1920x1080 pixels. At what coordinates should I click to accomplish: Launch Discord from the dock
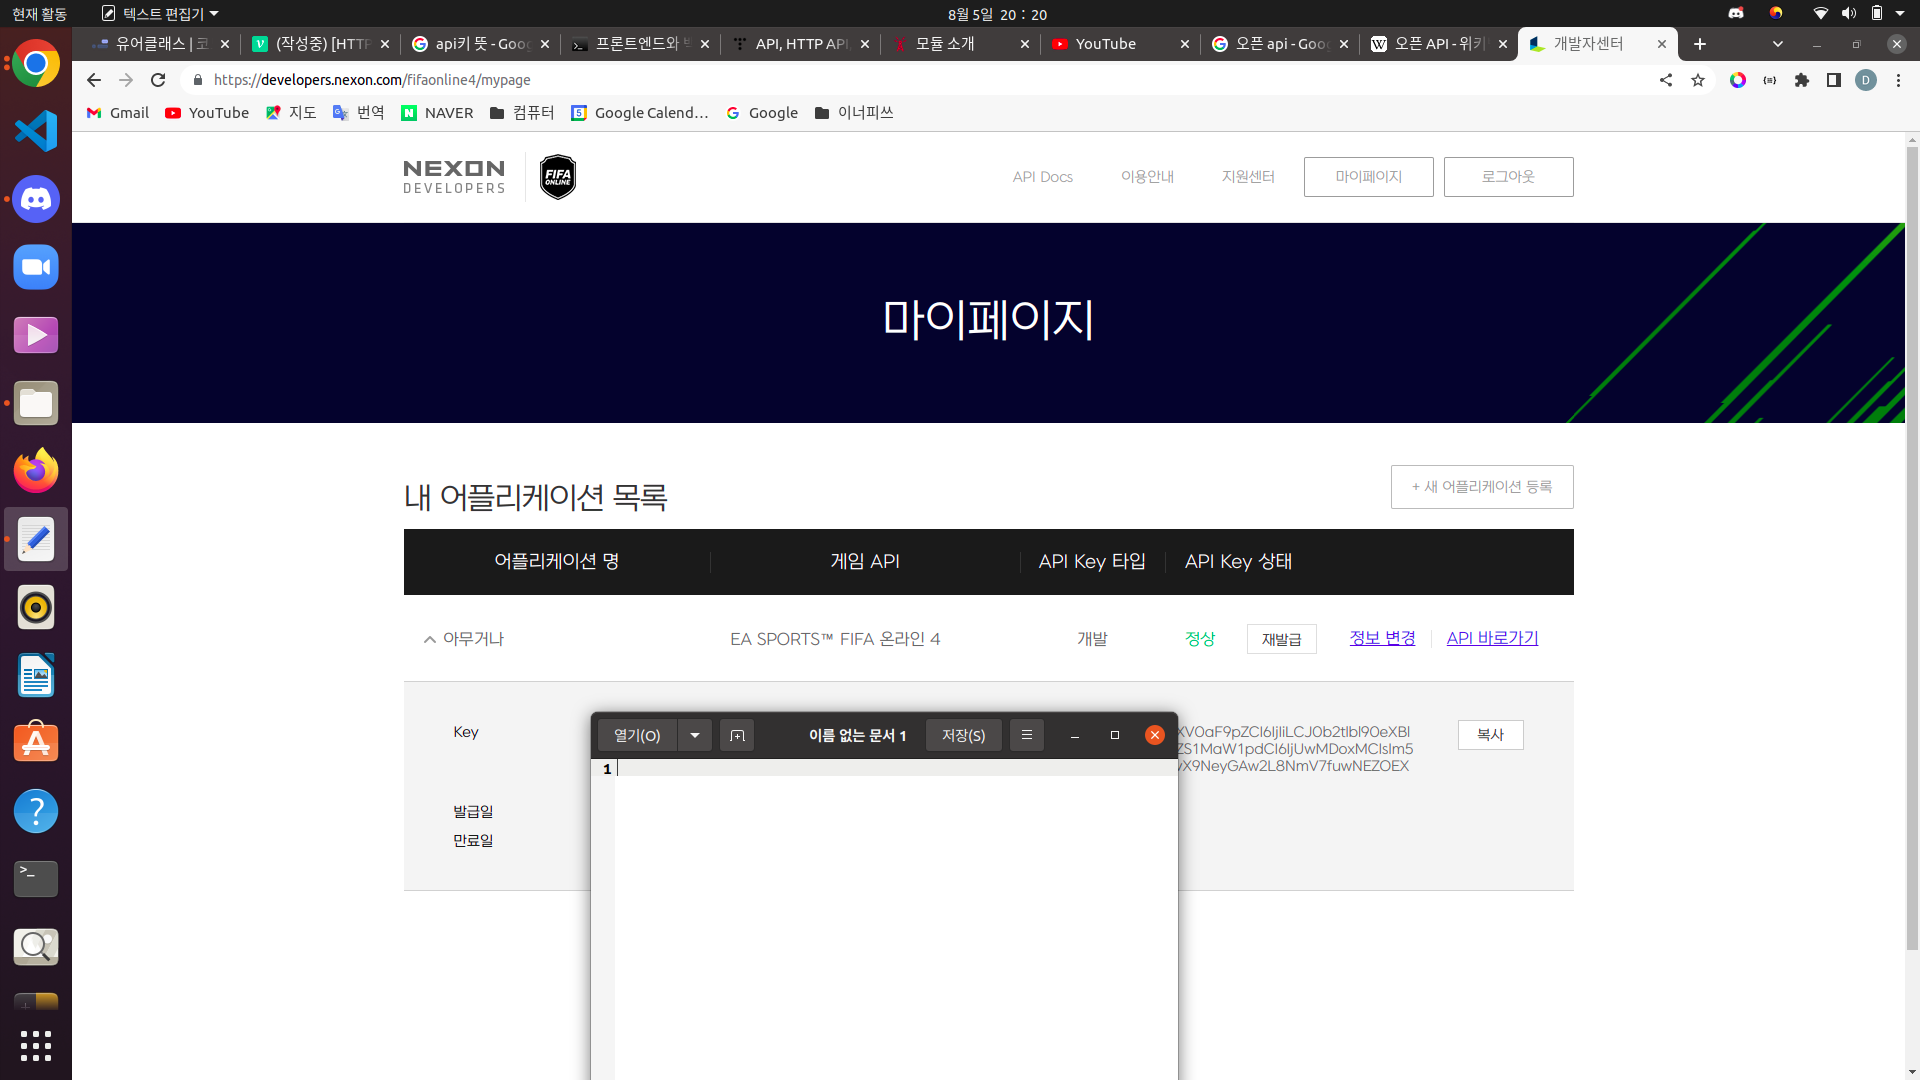(36, 199)
